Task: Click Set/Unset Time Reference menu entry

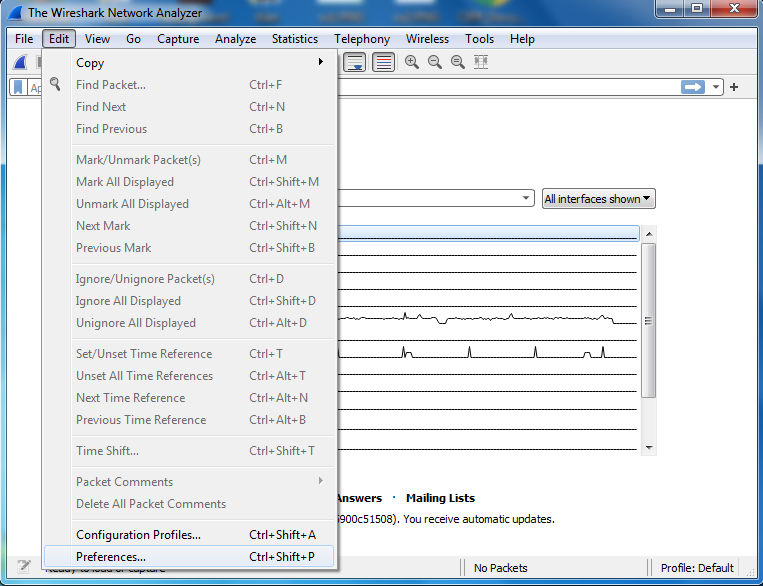Action: click(x=189, y=353)
